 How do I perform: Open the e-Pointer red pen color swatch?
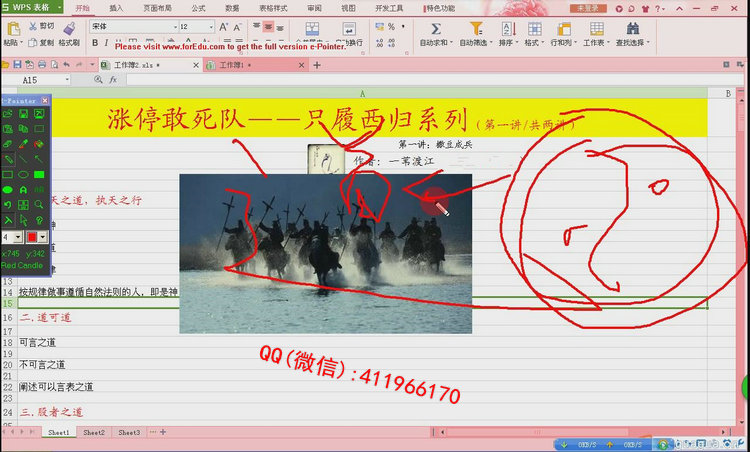point(32,237)
